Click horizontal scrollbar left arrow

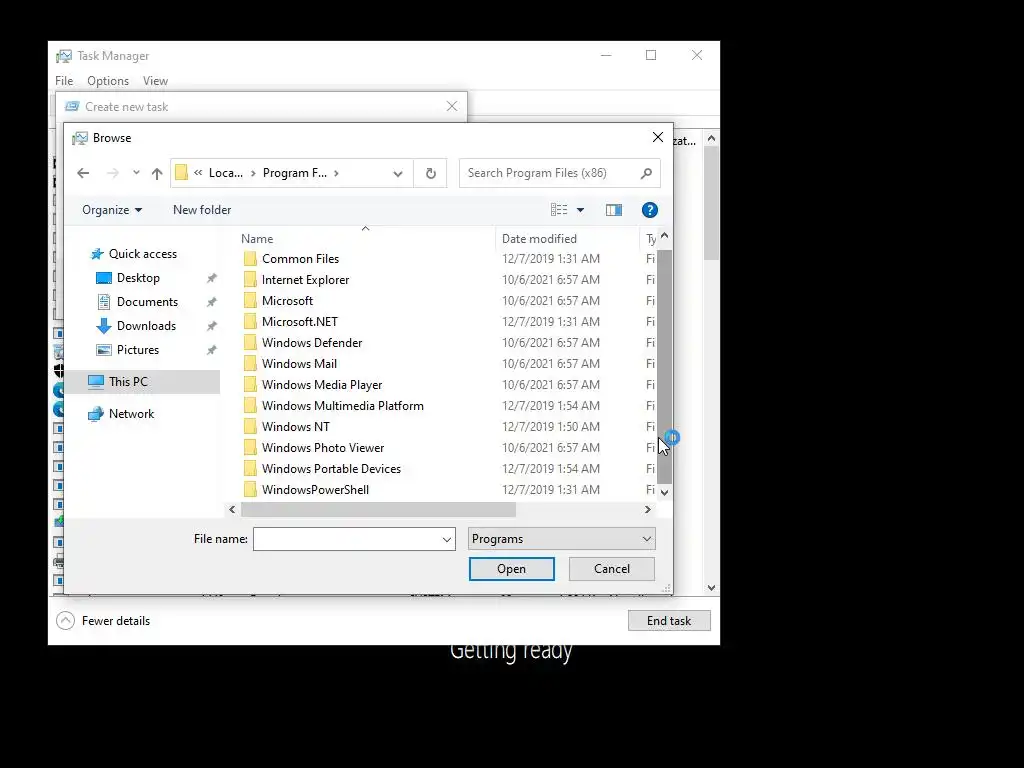click(x=232, y=509)
